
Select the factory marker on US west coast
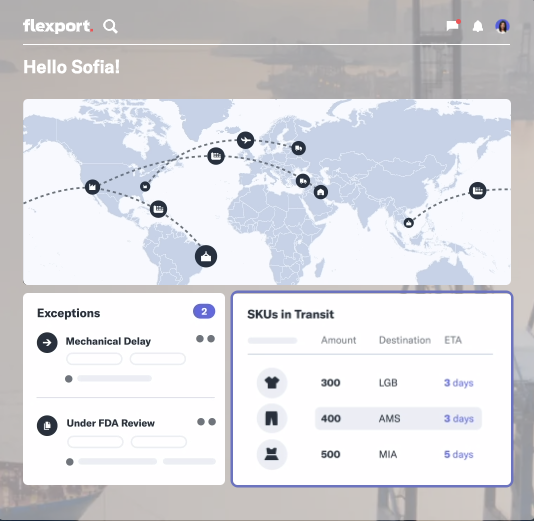(x=92, y=187)
